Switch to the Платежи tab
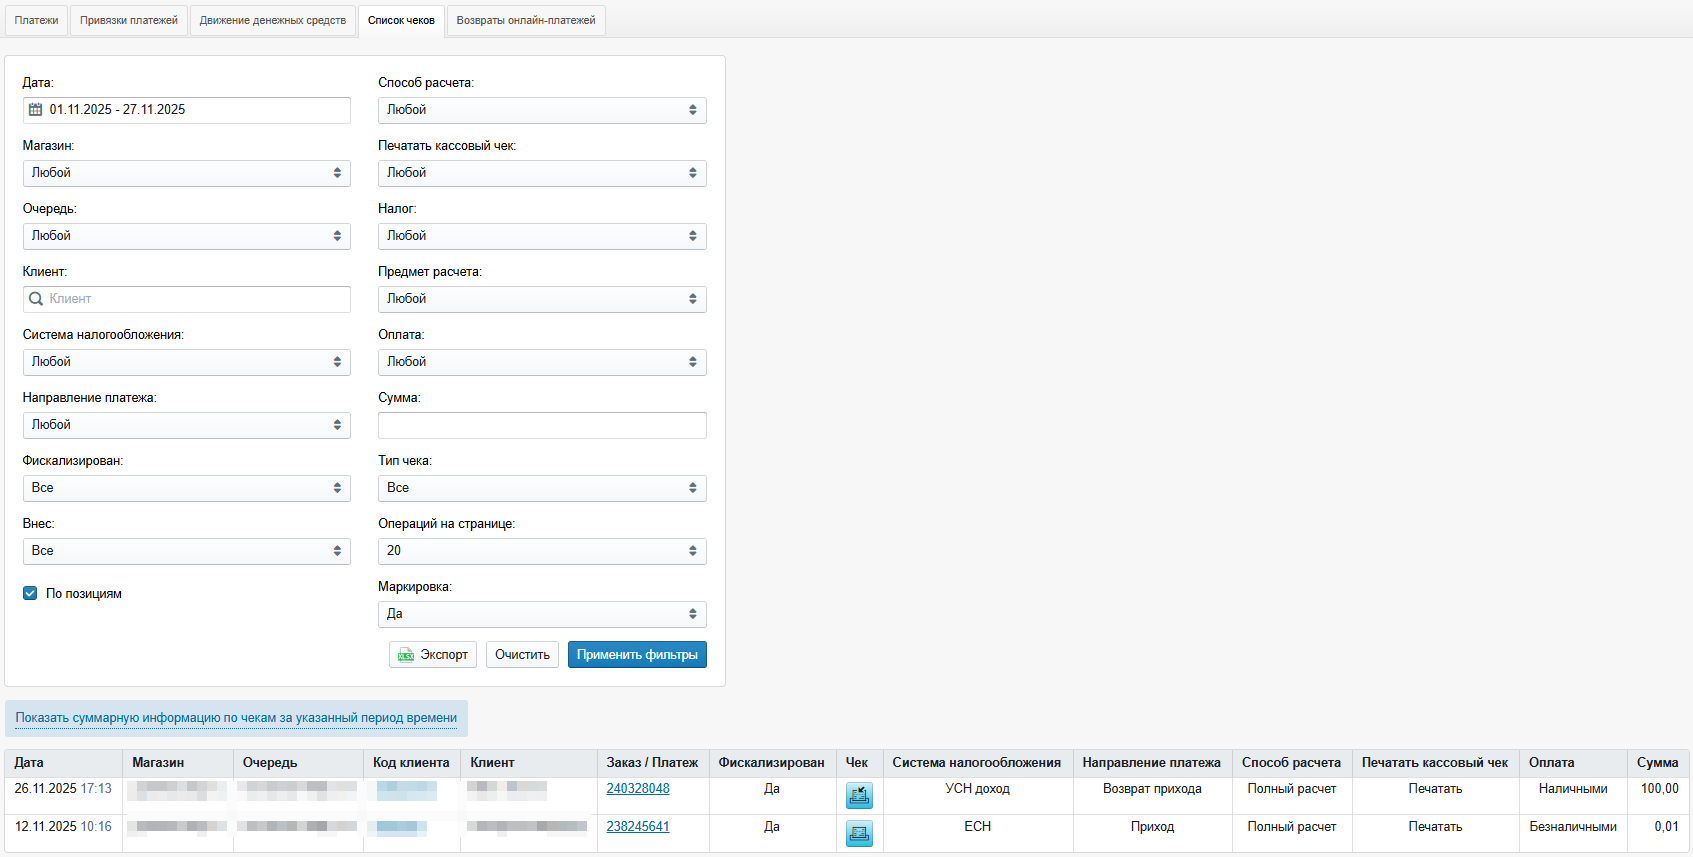The height and width of the screenshot is (857, 1693). pyautogui.click(x=37, y=20)
